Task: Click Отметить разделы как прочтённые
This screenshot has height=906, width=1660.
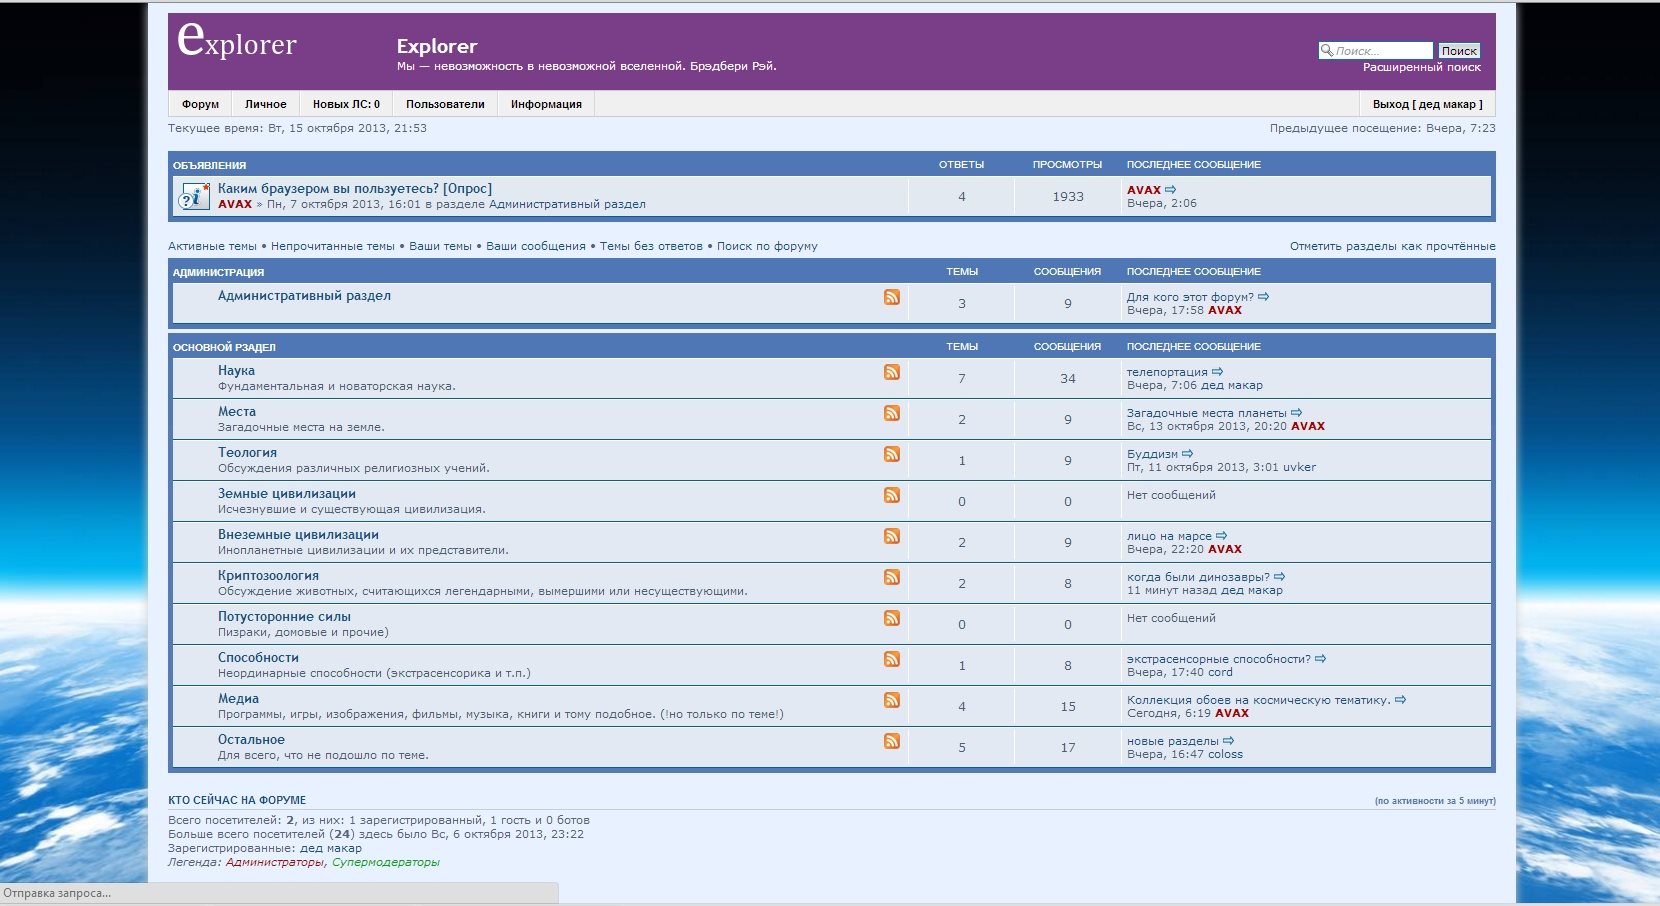Action: tap(1392, 246)
